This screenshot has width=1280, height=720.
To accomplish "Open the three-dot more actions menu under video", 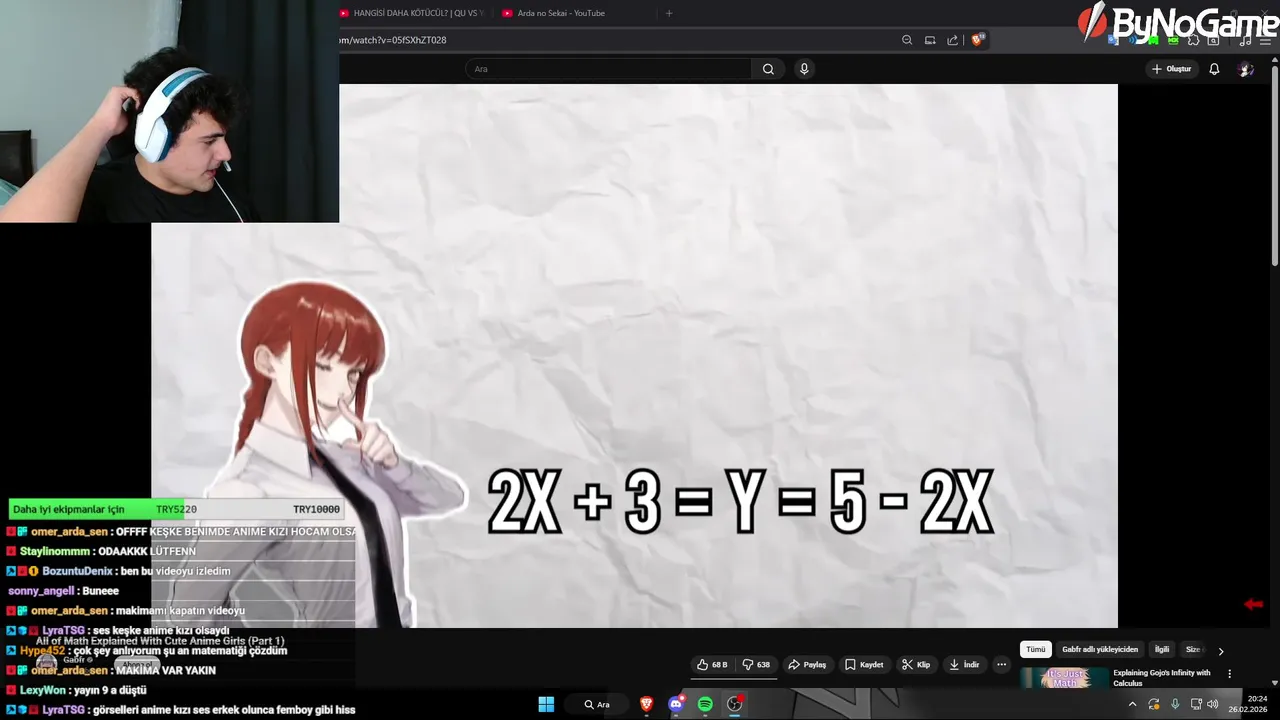I will tap(1001, 664).
